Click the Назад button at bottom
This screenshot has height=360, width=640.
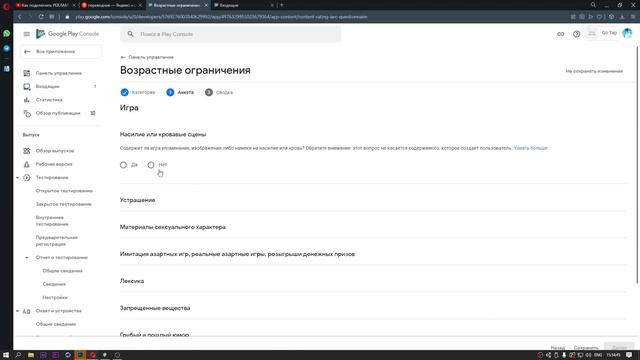tap(558, 348)
